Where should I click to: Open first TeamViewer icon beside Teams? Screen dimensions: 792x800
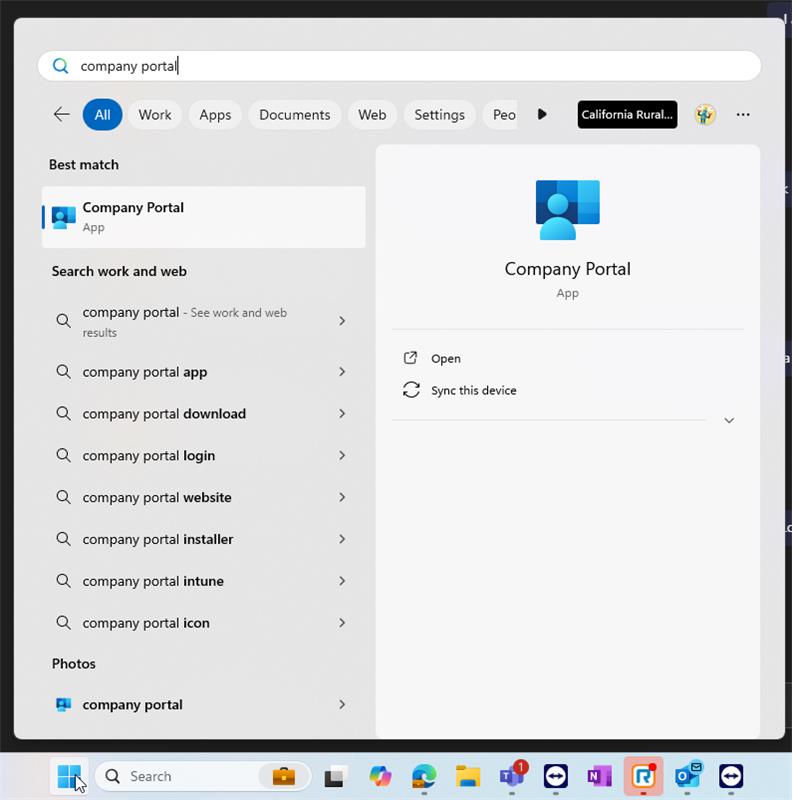point(556,776)
